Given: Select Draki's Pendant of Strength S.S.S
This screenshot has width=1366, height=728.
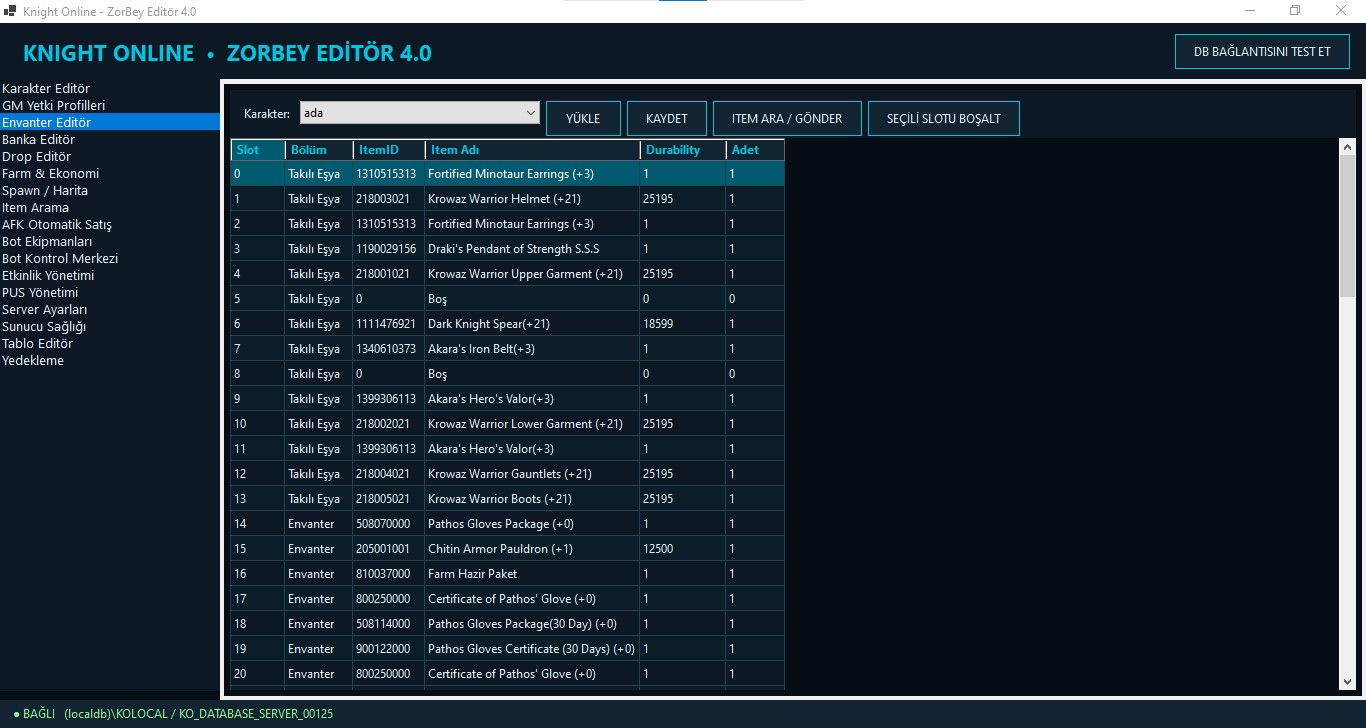Looking at the screenshot, I should coord(508,249).
